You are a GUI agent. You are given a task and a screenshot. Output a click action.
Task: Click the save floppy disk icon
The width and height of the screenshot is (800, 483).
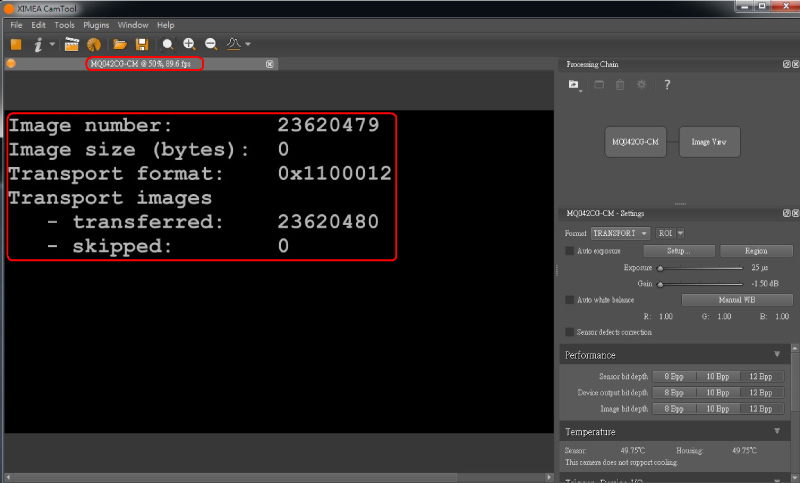tap(142, 44)
